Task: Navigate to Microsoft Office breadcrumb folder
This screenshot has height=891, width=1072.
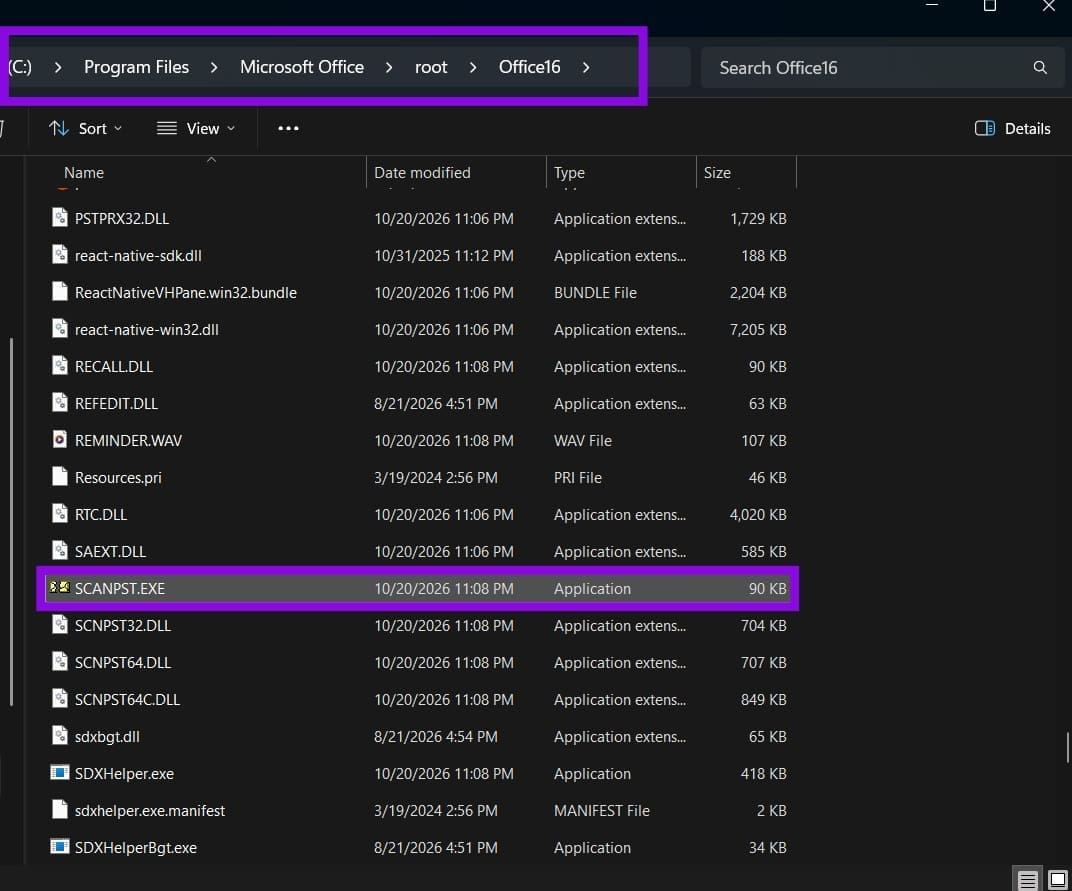Action: click(x=302, y=67)
